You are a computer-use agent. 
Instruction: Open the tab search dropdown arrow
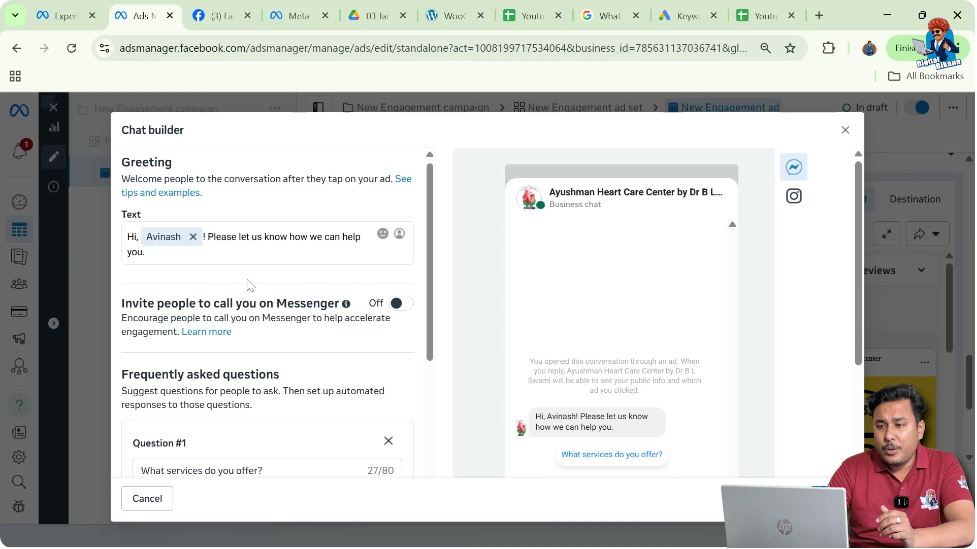[x=15, y=16]
